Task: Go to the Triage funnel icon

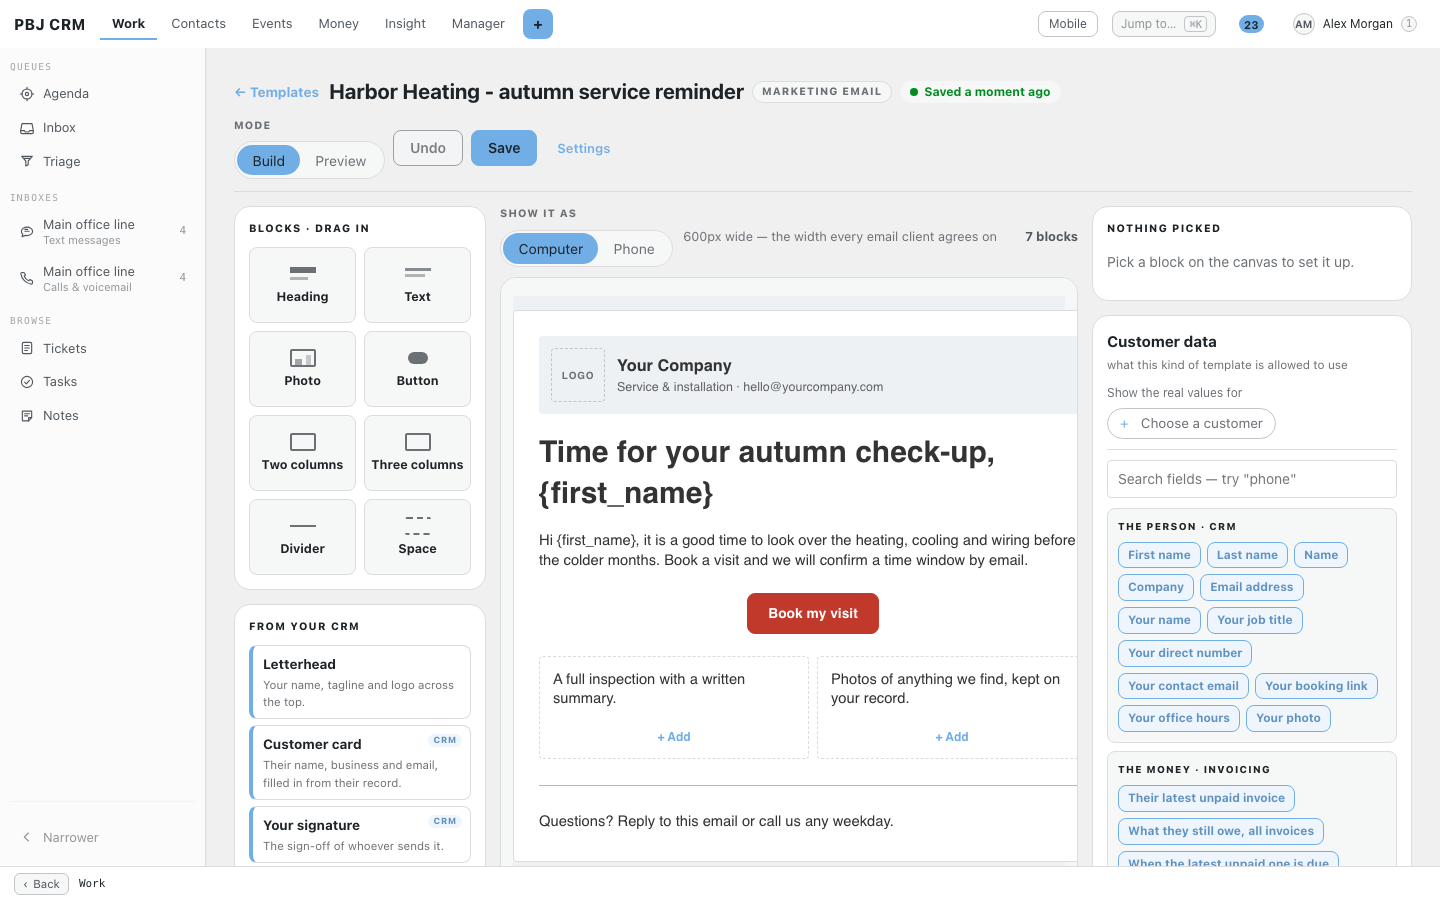Action: tap(27, 162)
